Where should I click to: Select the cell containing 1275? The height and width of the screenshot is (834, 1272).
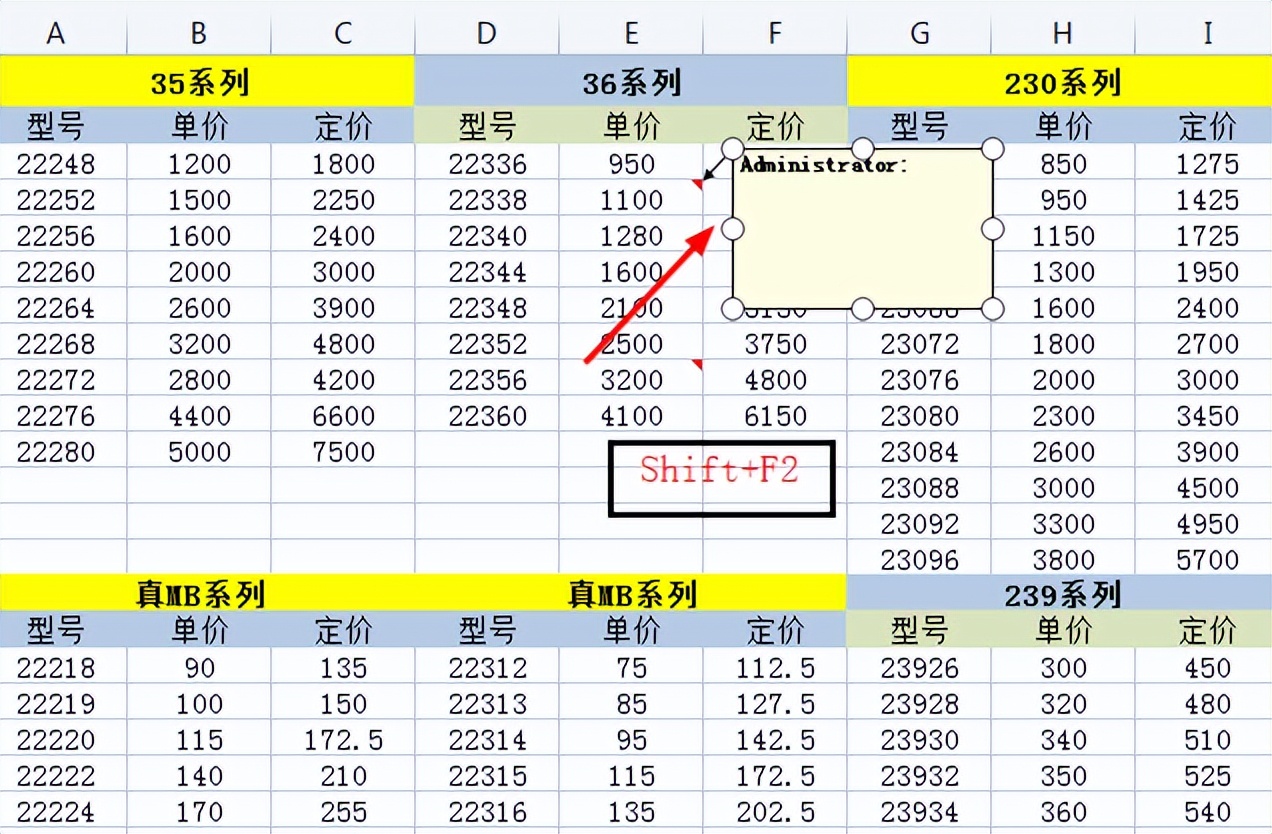coord(1206,163)
